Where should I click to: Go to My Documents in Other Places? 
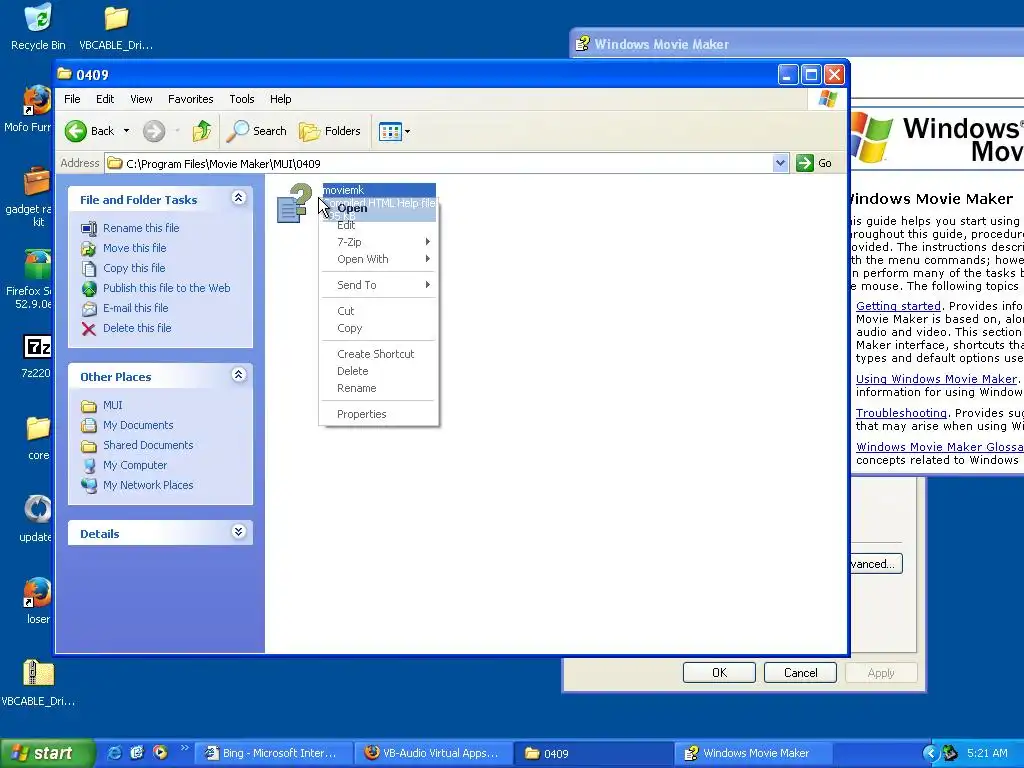coord(138,425)
